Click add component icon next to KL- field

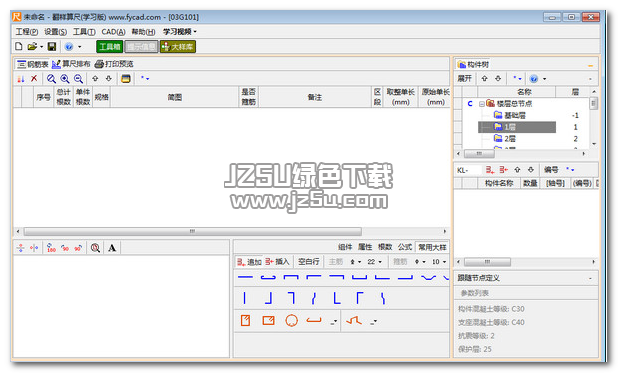tap(490, 170)
